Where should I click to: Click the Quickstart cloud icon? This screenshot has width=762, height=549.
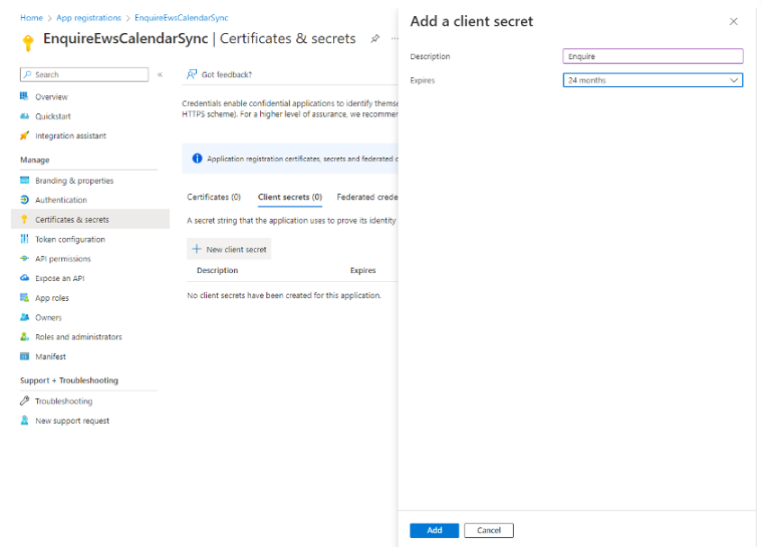pos(24,116)
